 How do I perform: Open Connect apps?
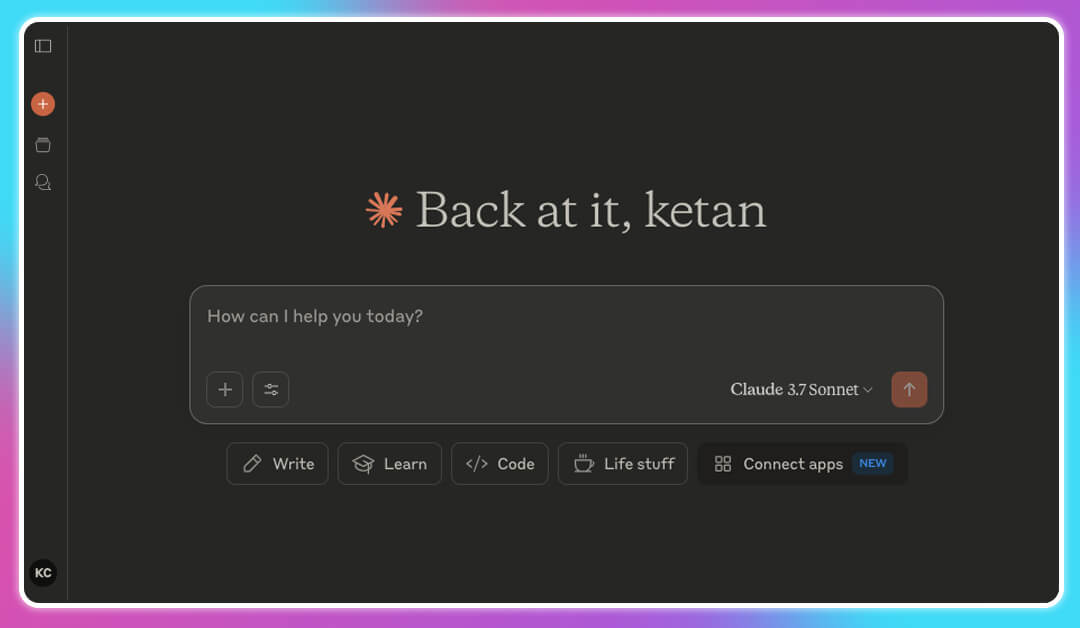pyautogui.click(x=802, y=464)
